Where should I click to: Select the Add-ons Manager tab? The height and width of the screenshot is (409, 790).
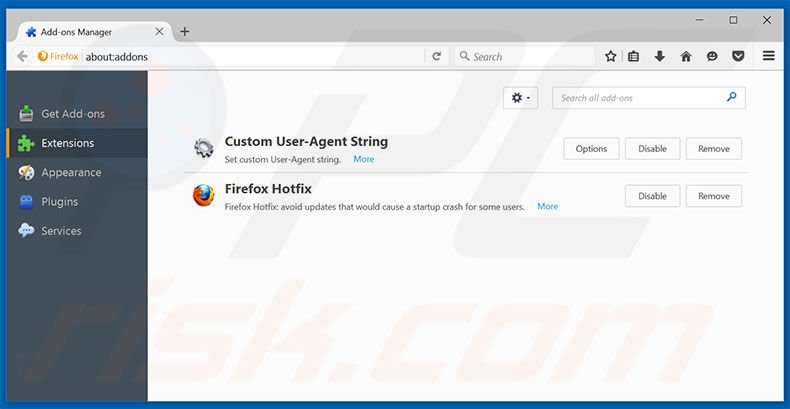94,32
